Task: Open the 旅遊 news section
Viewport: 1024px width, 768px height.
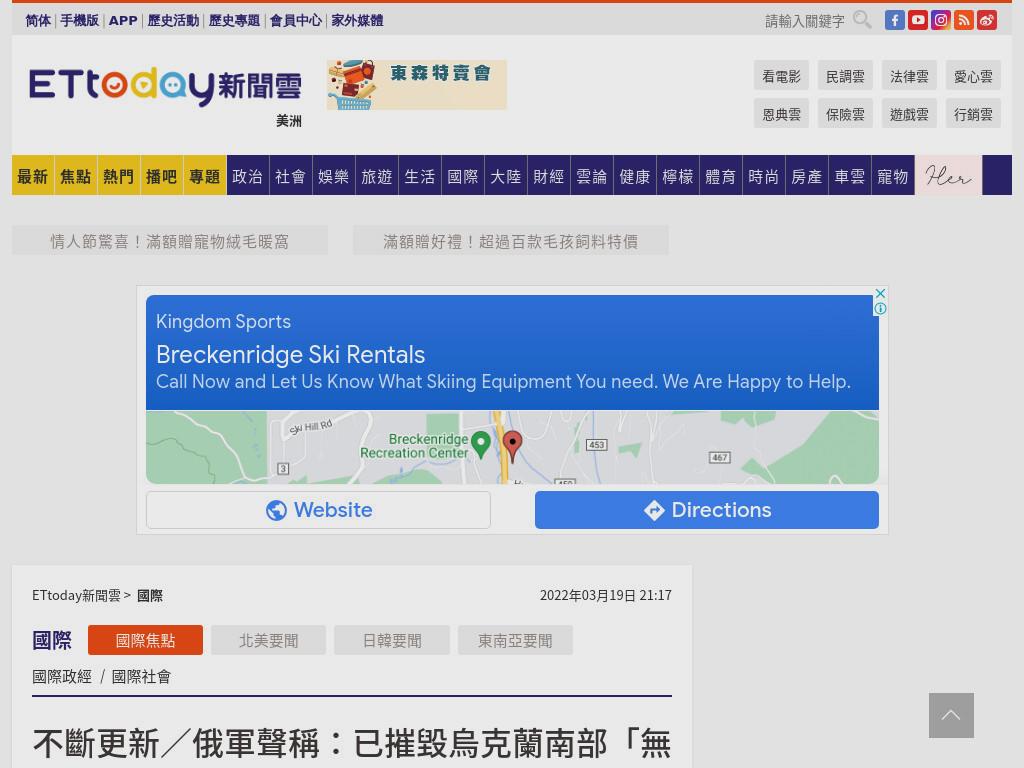Action: point(377,175)
